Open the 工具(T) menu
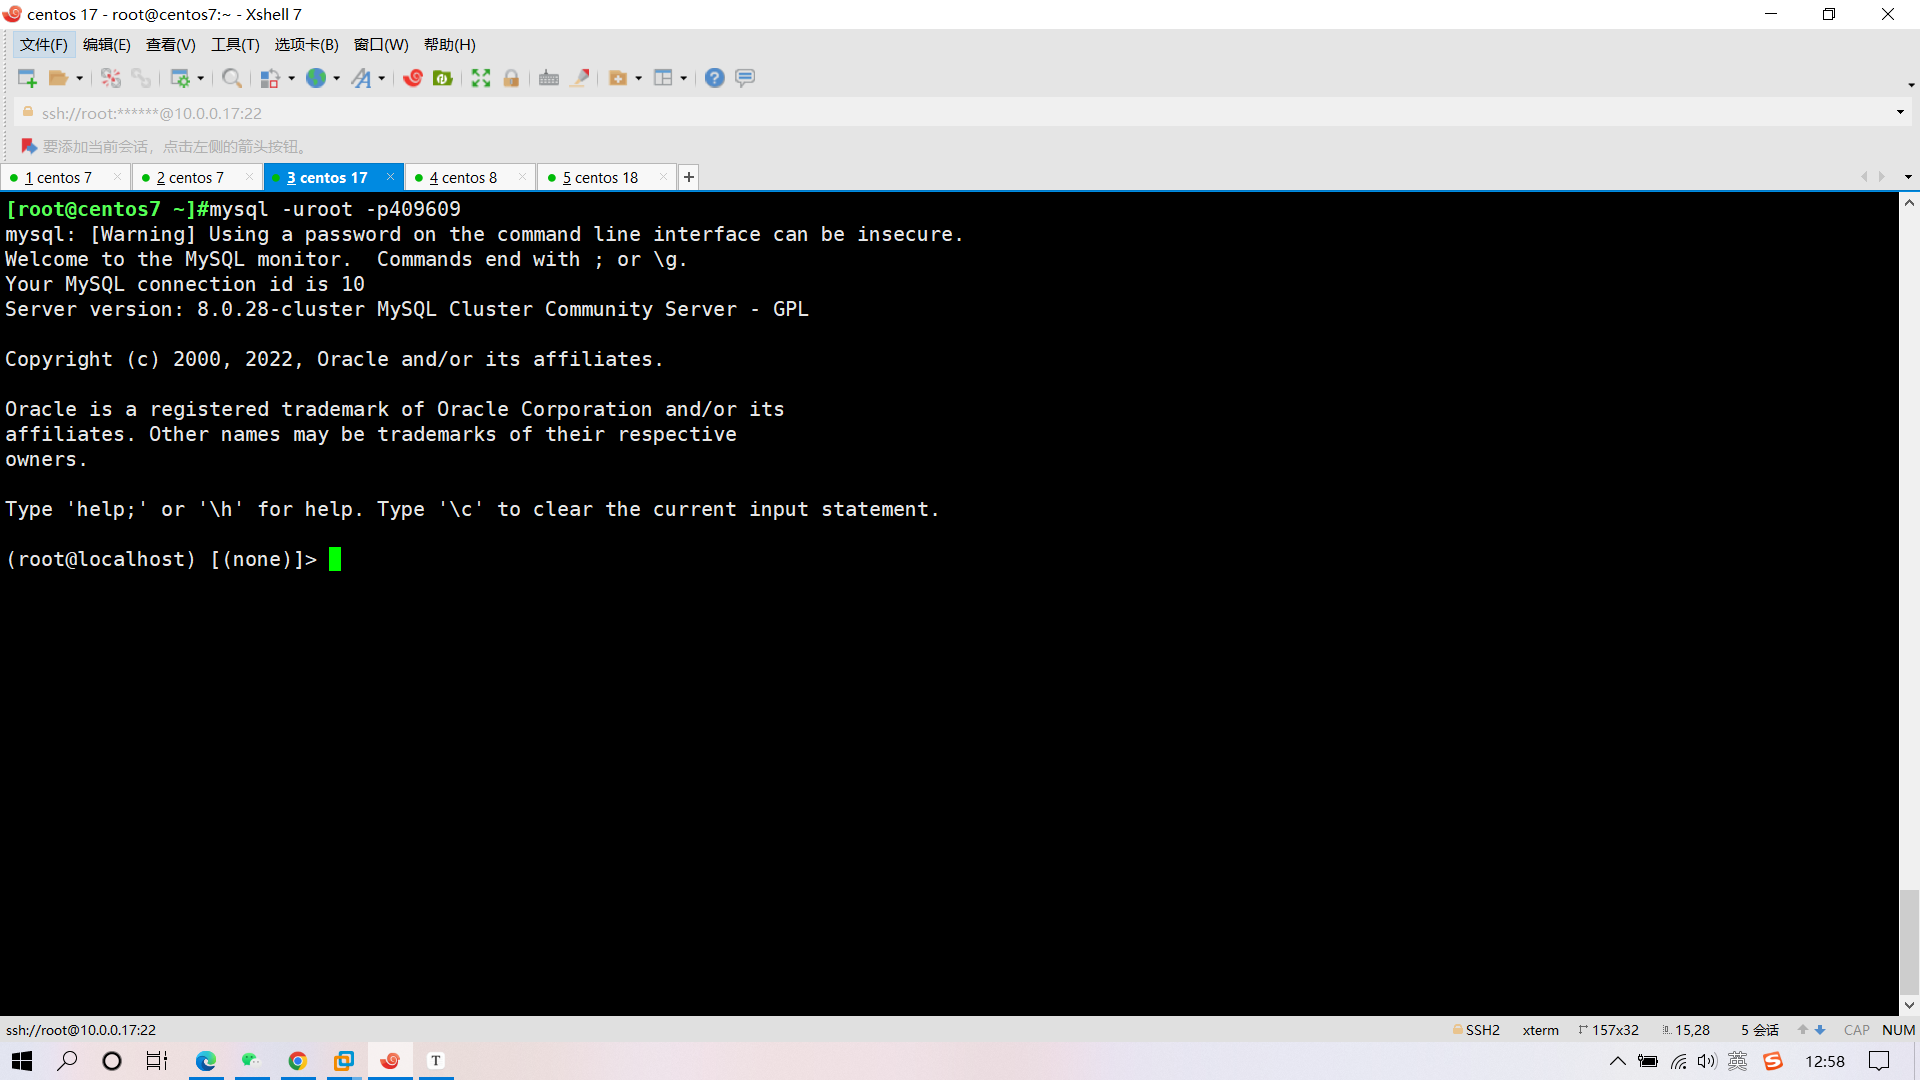This screenshot has width=1920, height=1080. pos(235,45)
